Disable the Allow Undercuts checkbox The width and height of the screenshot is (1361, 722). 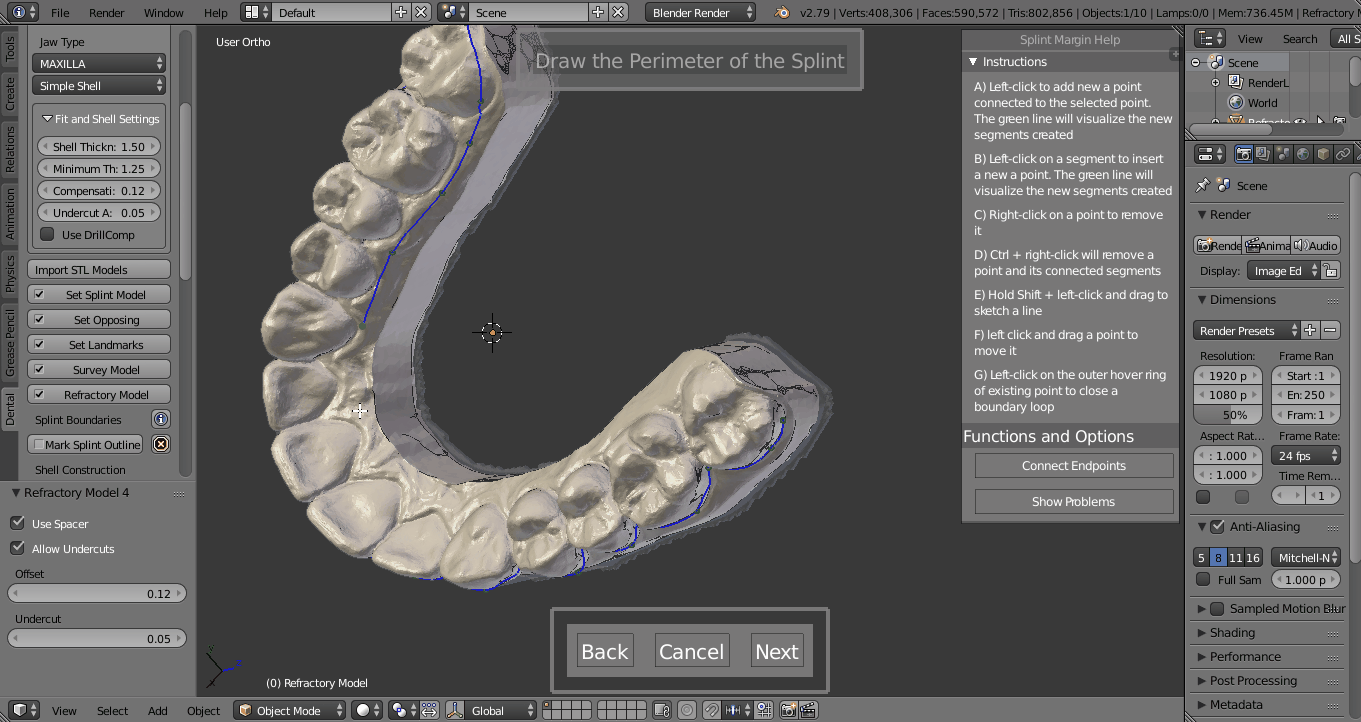(17, 548)
